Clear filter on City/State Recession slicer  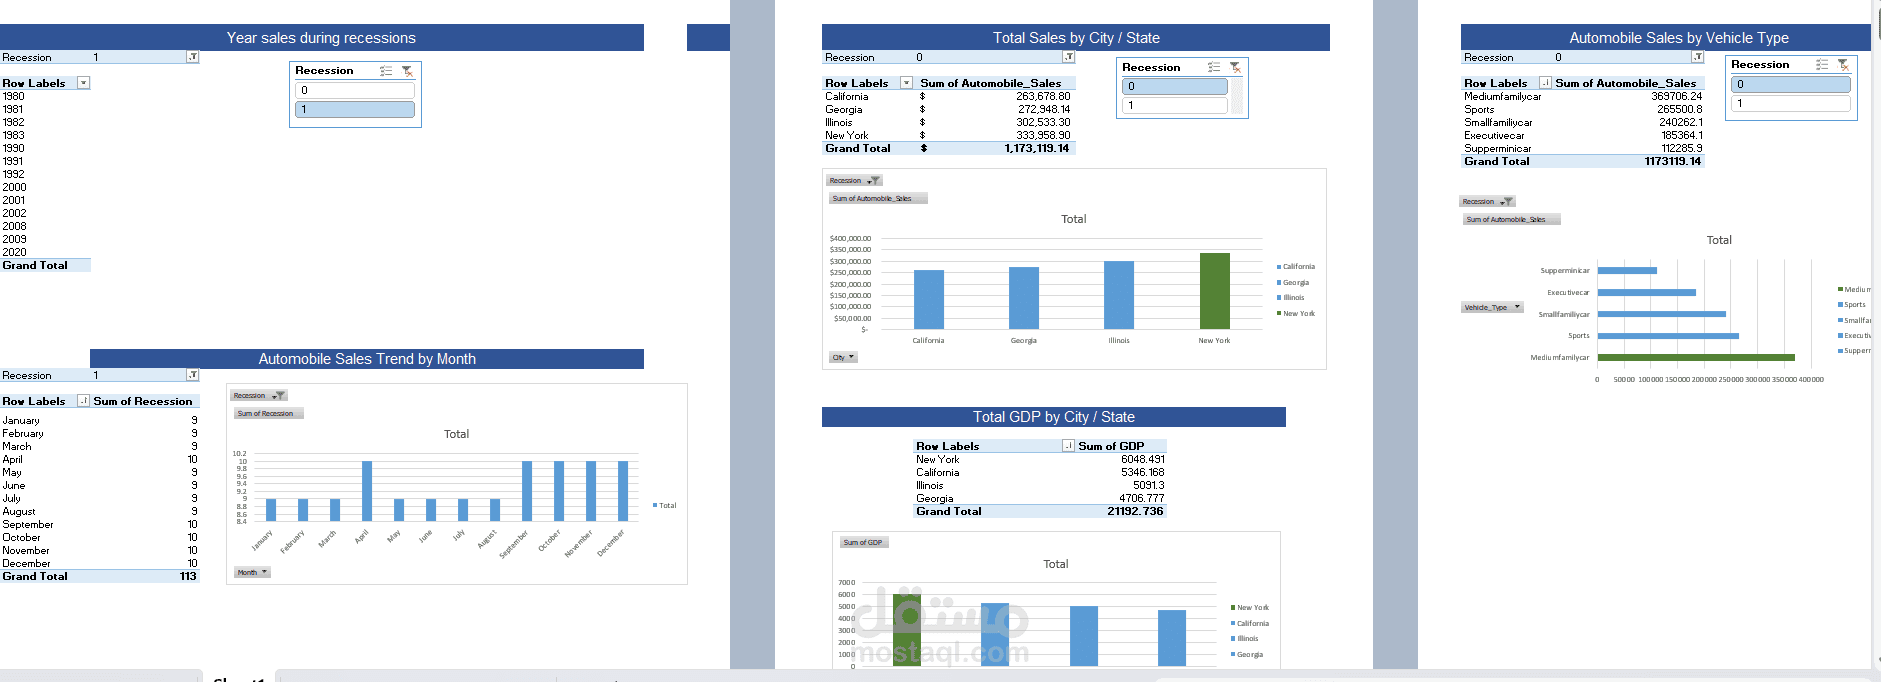(x=1235, y=67)
